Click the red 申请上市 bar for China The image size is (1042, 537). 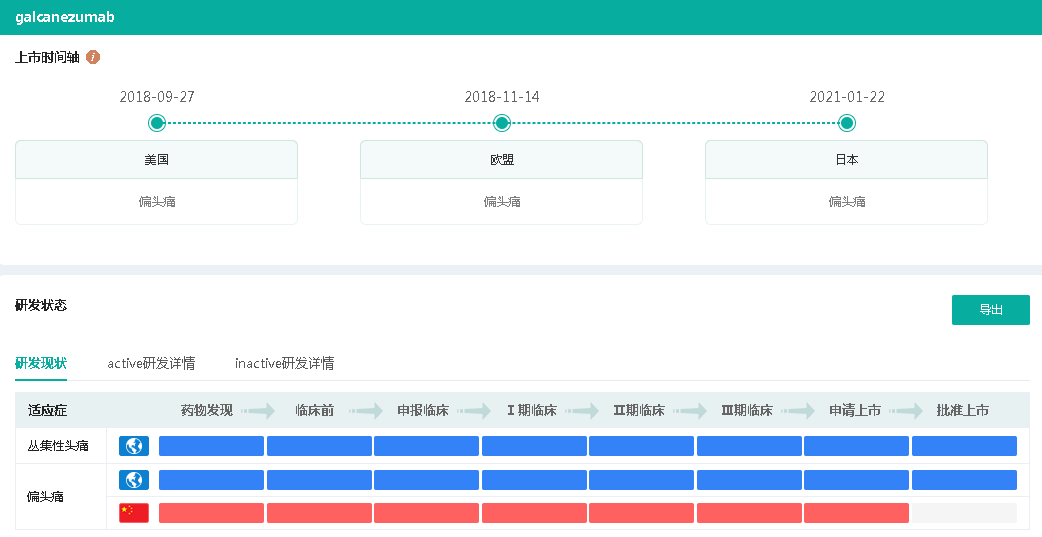point(856,513)
